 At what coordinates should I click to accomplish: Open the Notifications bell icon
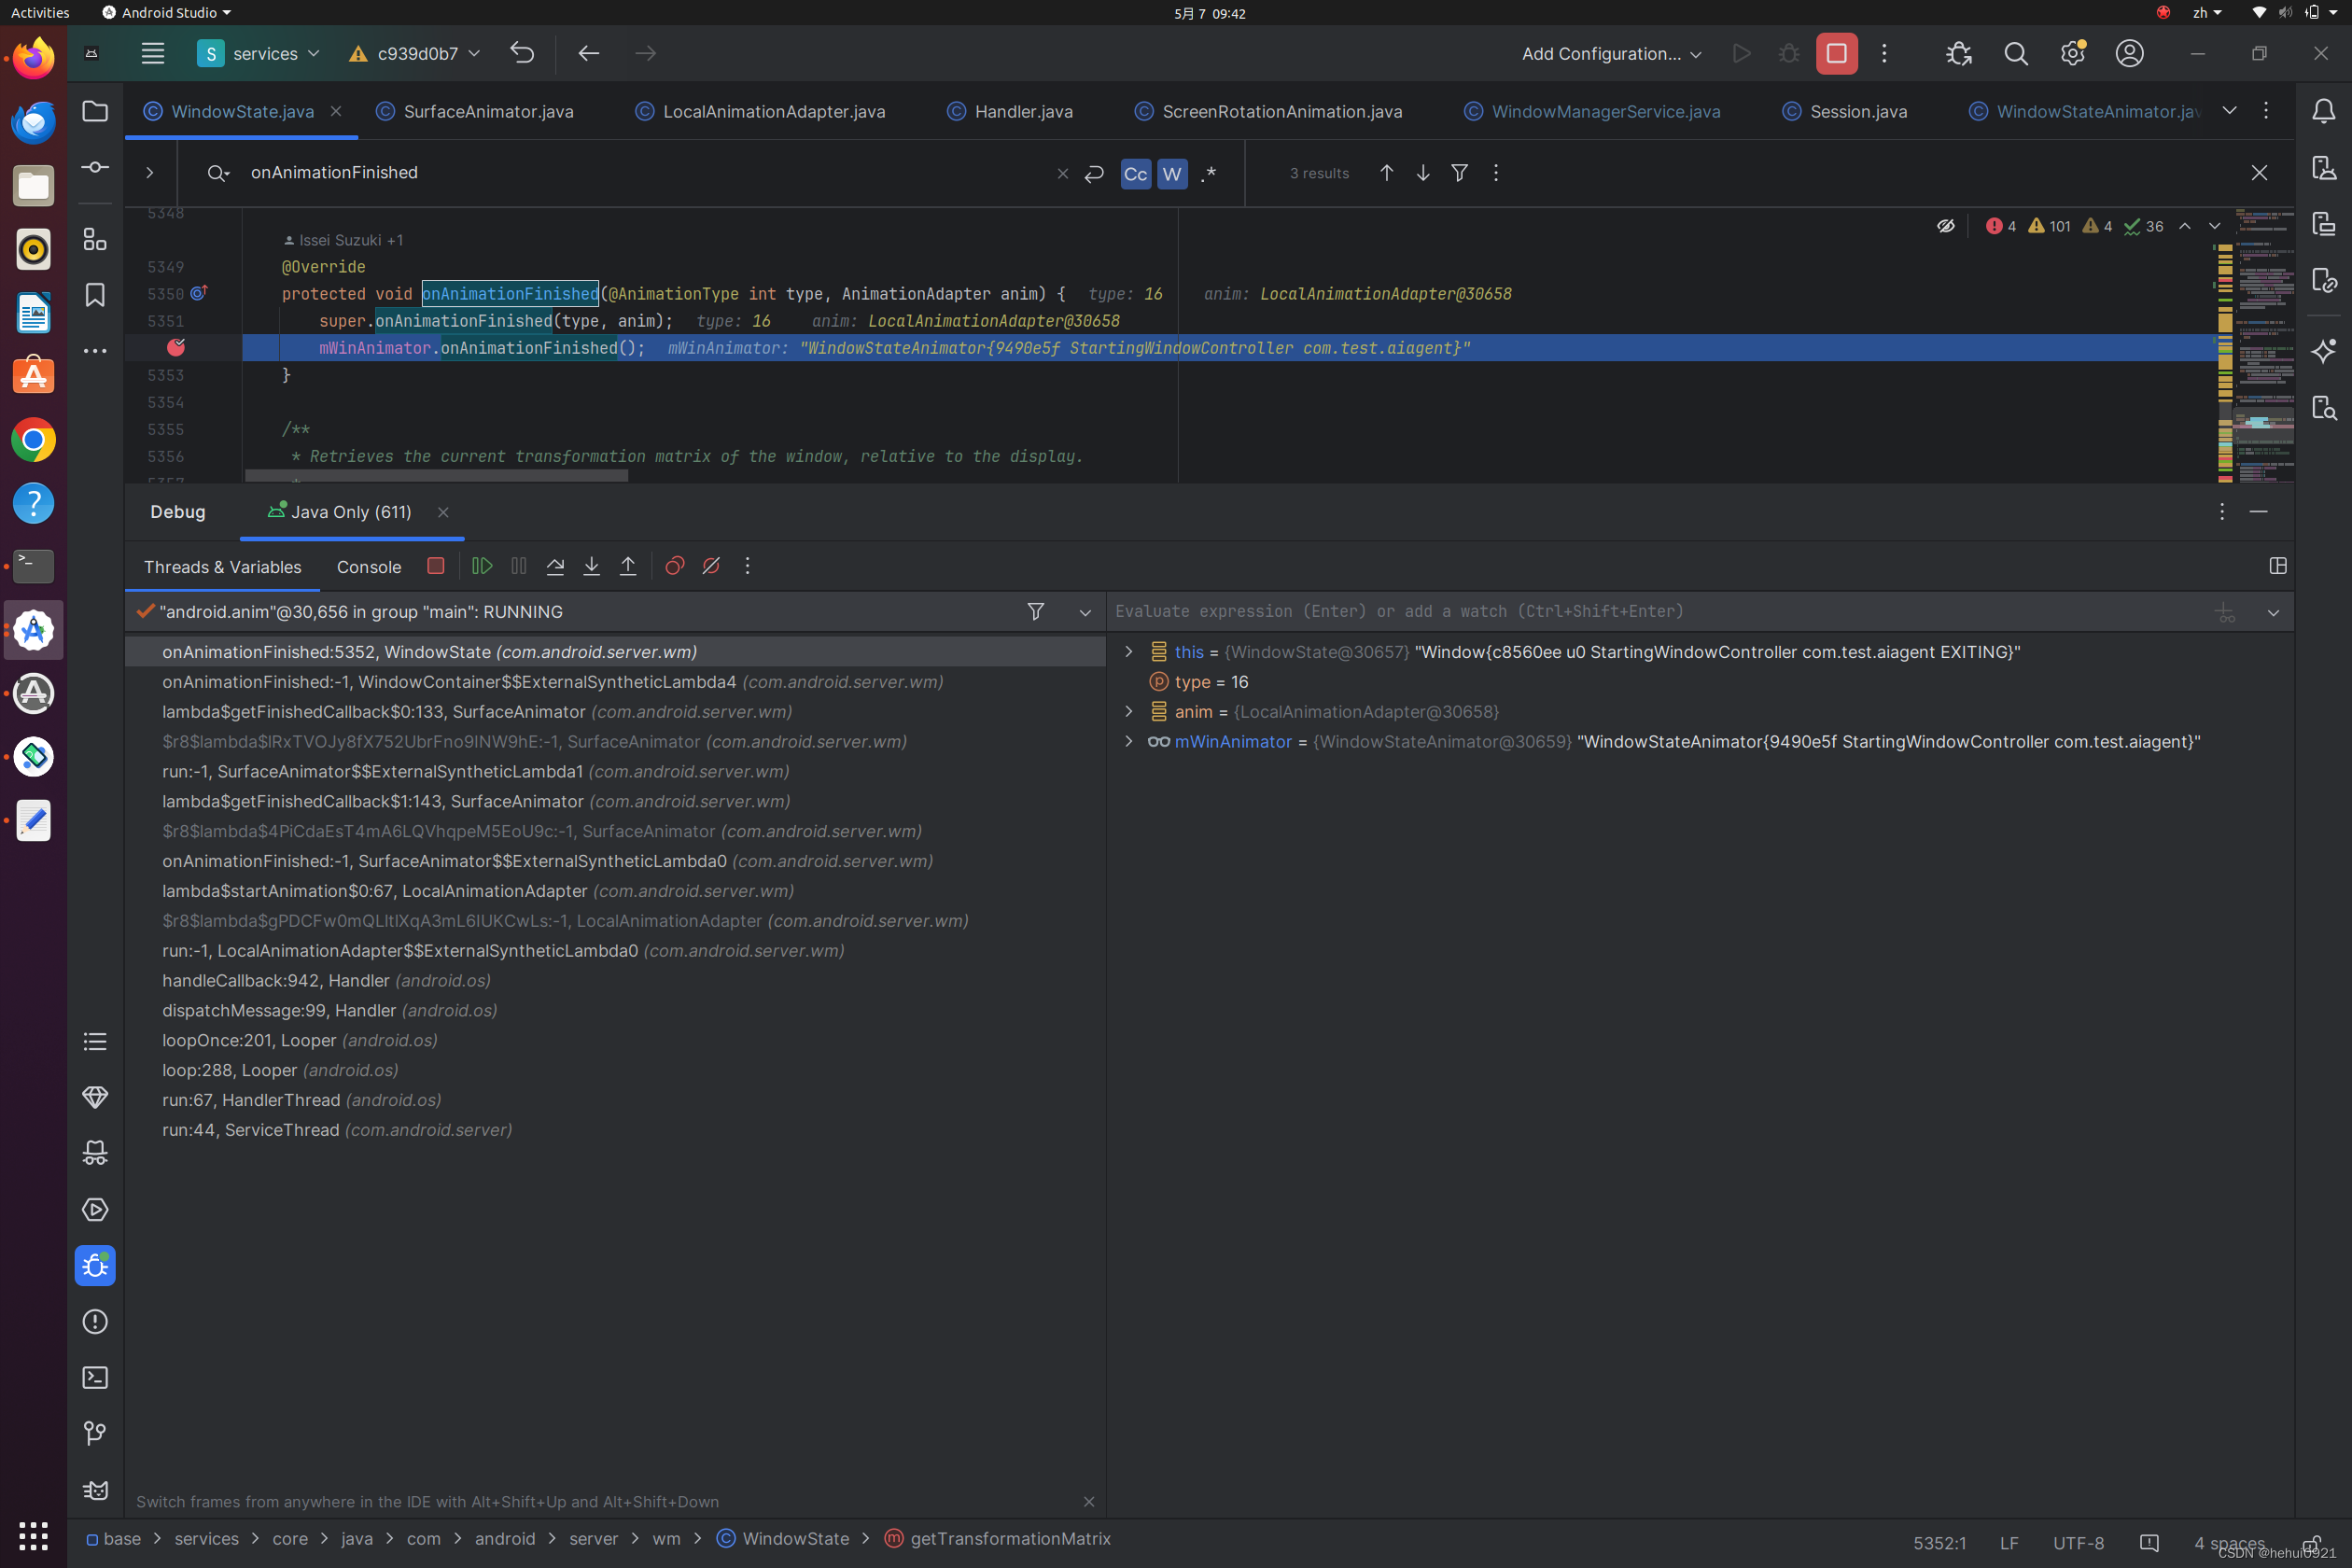point(2324,111)
